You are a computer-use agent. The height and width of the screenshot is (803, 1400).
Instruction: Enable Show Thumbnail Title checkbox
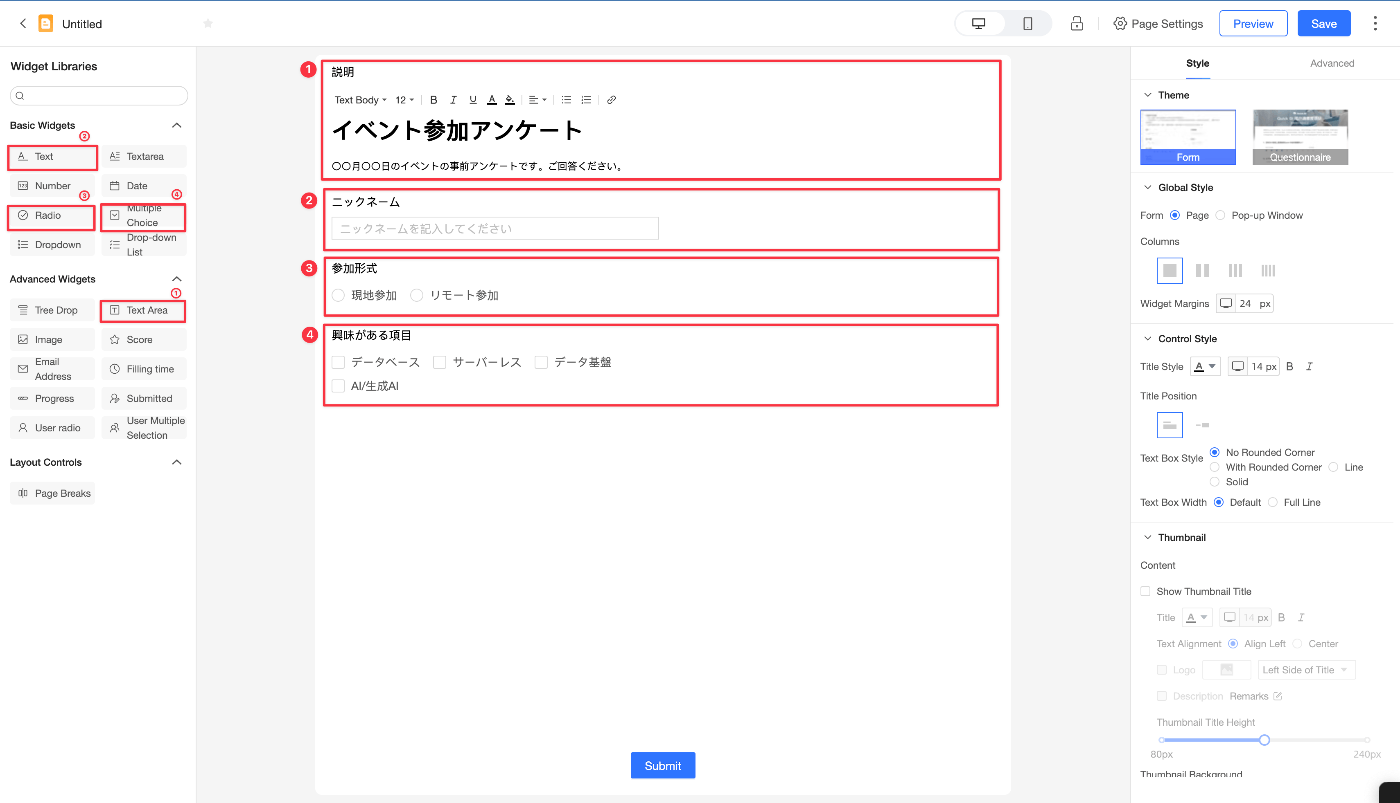pos(1145,592)
